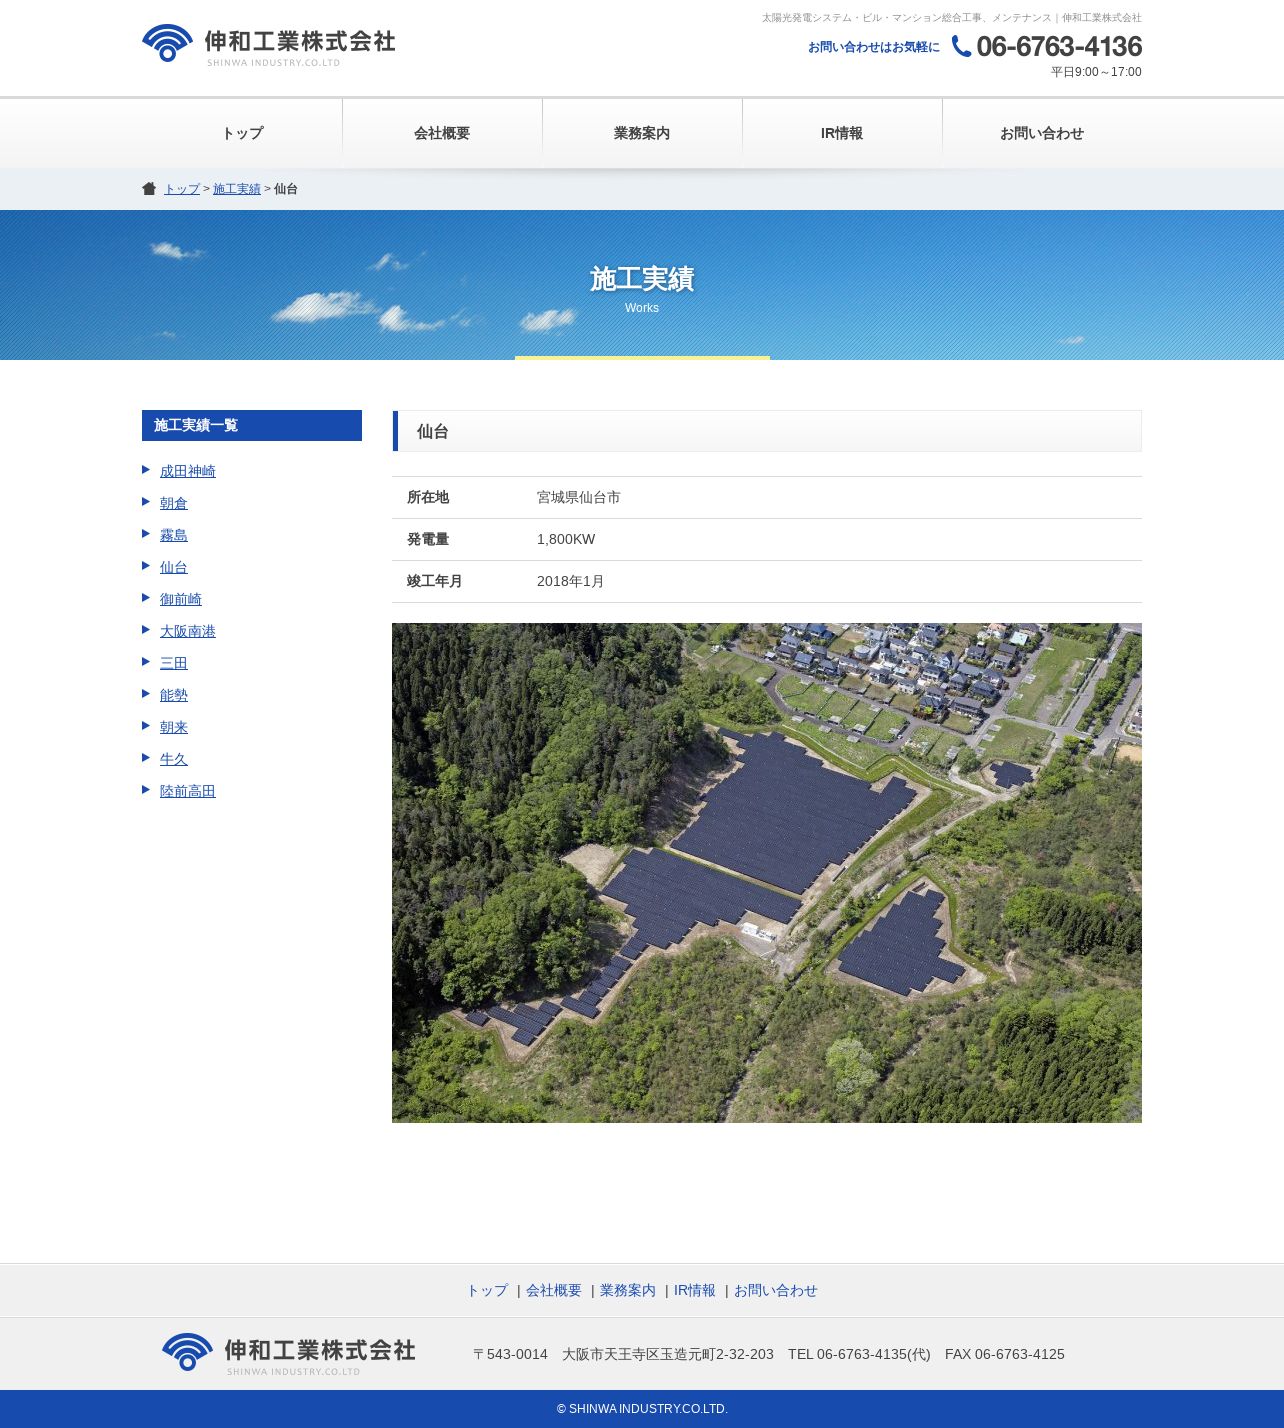This screenshot has height=1428, width=1284.
Task: Open the 成田神崎 works link
Action: [188, 471]
